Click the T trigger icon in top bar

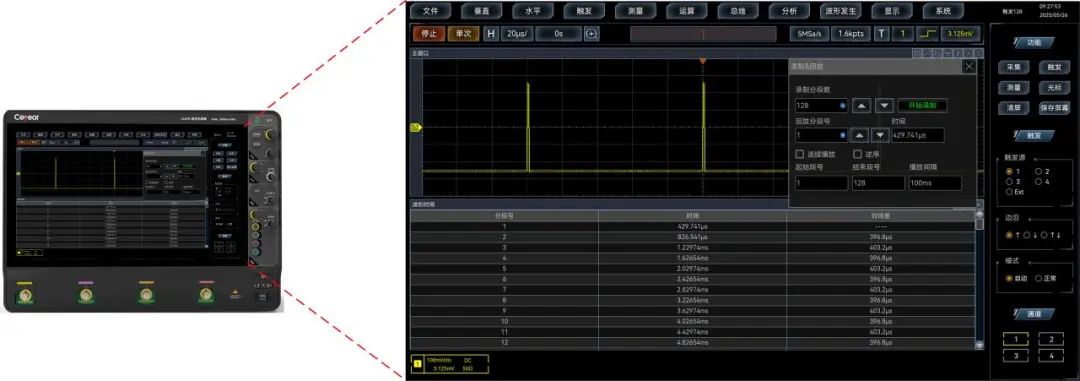click(882, 34)
